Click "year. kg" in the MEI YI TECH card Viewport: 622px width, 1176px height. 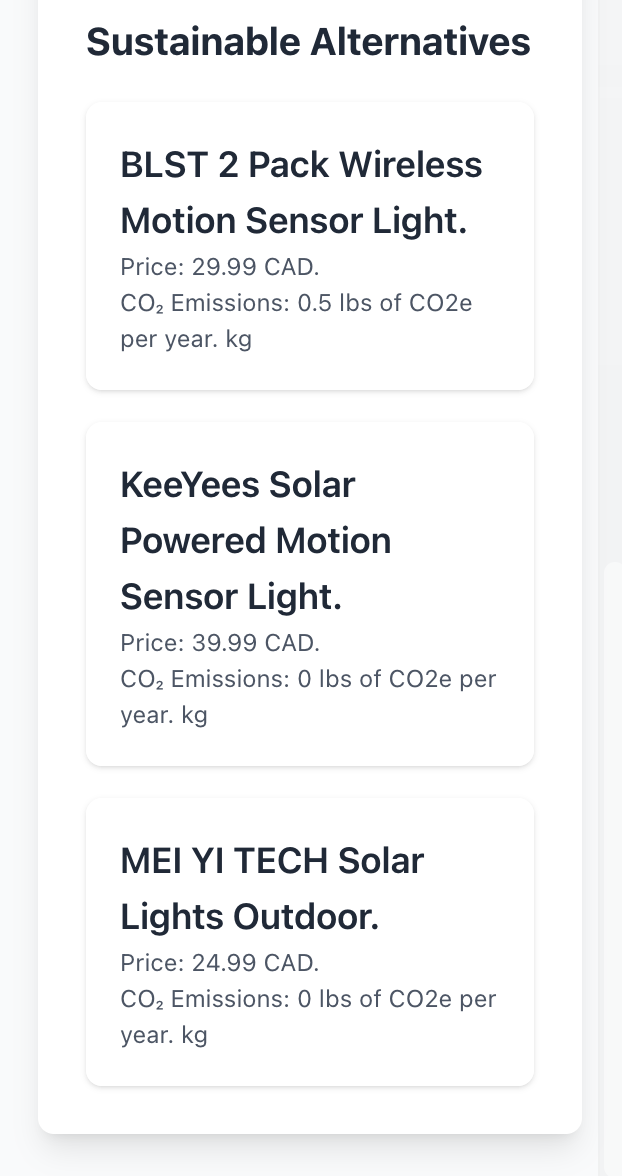point(164,1035)
